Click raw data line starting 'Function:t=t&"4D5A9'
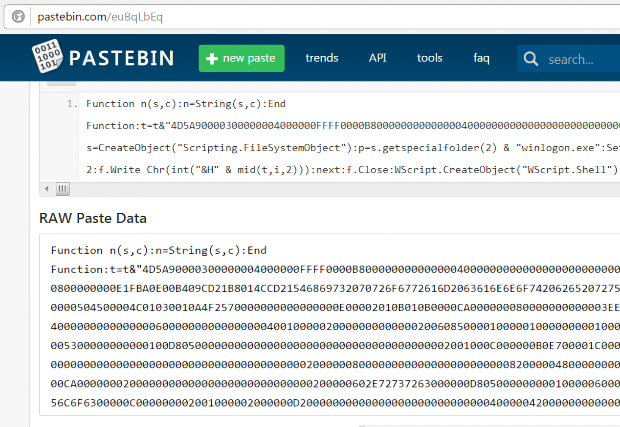This screenshot has width=620, height=427. [x=335, y=269]
